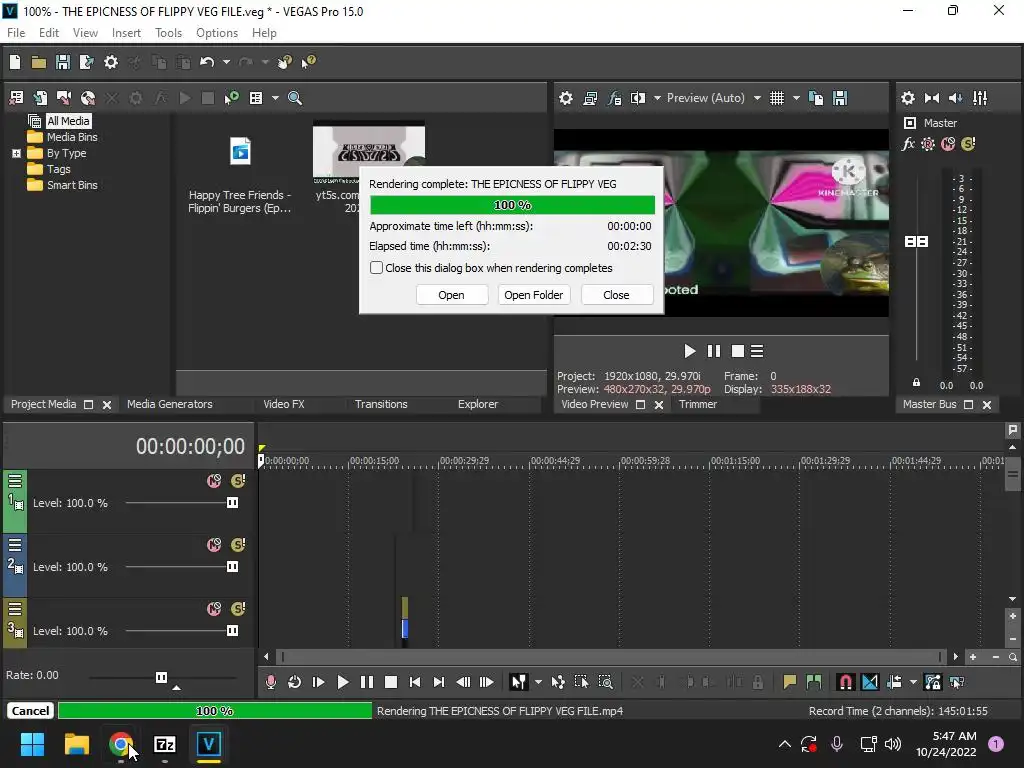Viewport: 1024px width, 768px height.
Task: Switch to the Media Generators tab
Action: point(170,404)
